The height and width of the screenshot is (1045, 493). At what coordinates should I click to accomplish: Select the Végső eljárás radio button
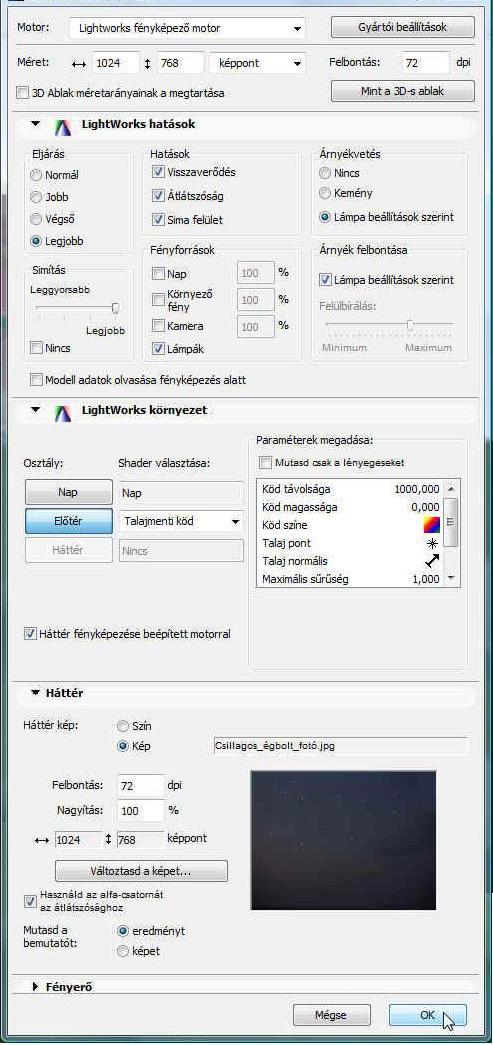coord(37,219)
